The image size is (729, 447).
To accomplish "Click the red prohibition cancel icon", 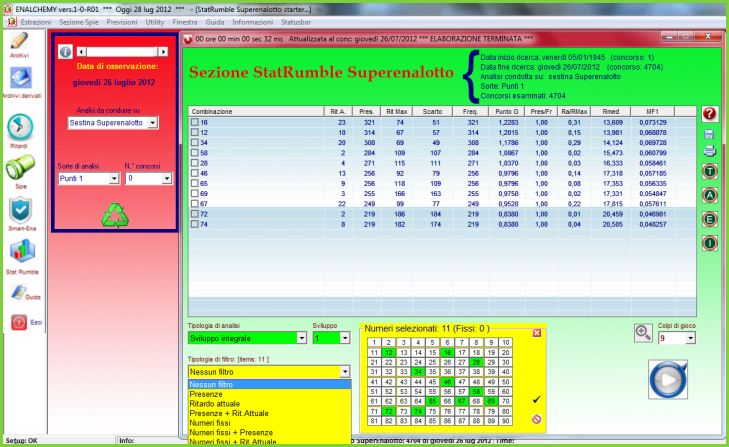I will click(537, 419).
